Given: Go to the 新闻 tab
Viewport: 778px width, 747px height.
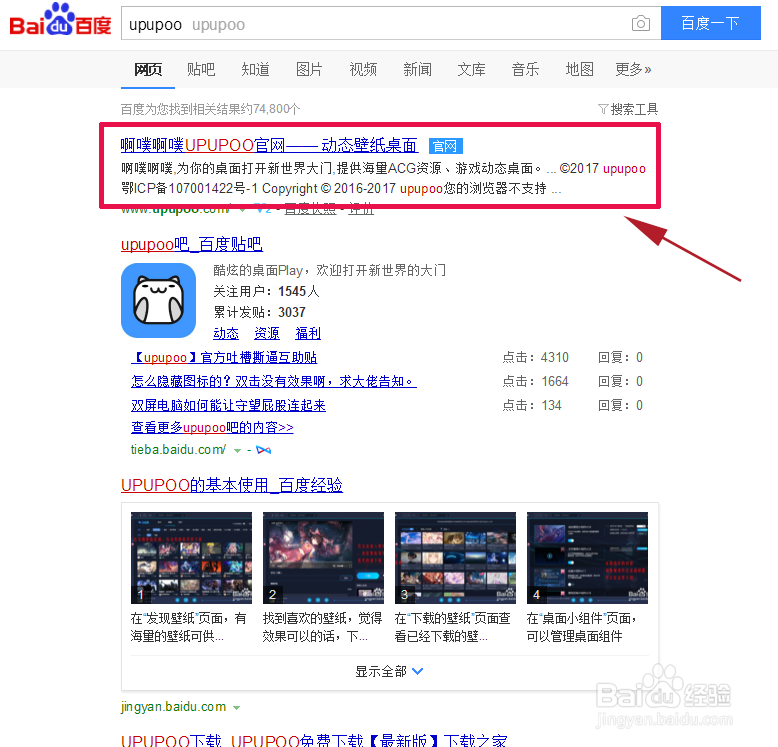Looking at the screenshot, I should 417,69.
